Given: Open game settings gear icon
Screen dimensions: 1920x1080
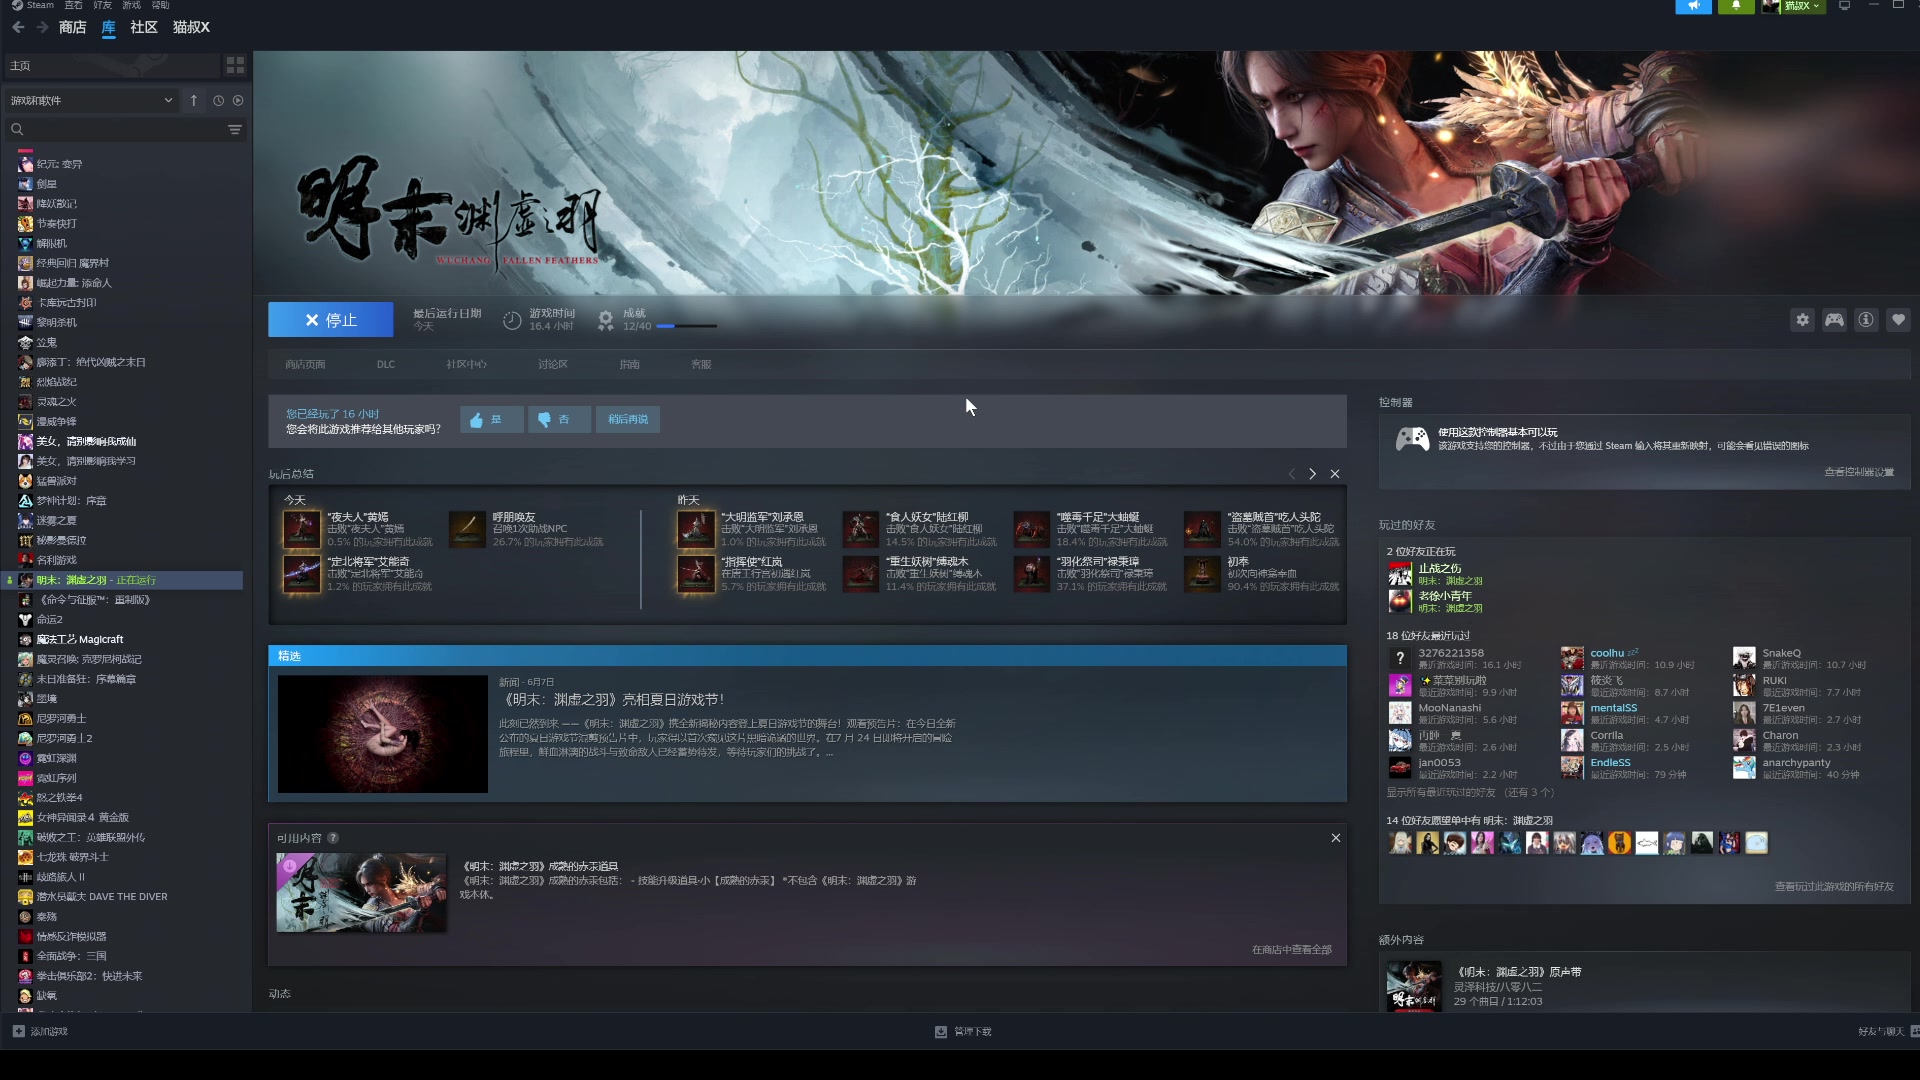Looking at the screenshot, I should (x=1802, y=320).
